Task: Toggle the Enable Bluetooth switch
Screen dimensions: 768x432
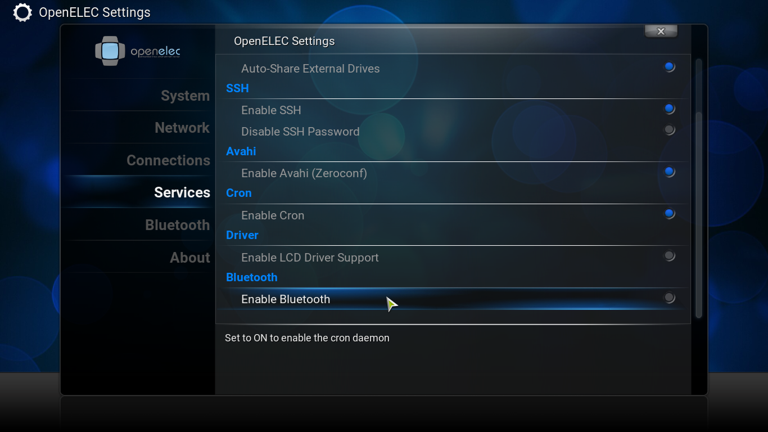Action: point(670,298)
